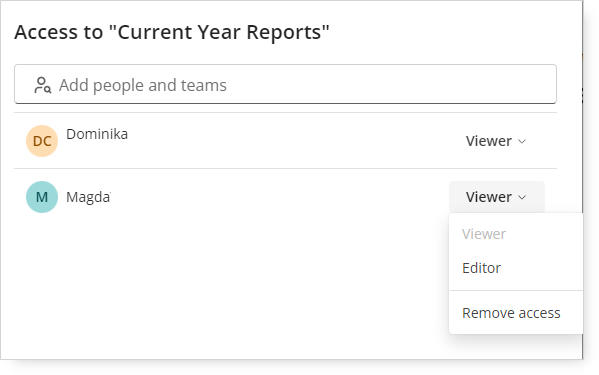Focus the Add people and teams field
599x375 pixels.
(285, 84)
